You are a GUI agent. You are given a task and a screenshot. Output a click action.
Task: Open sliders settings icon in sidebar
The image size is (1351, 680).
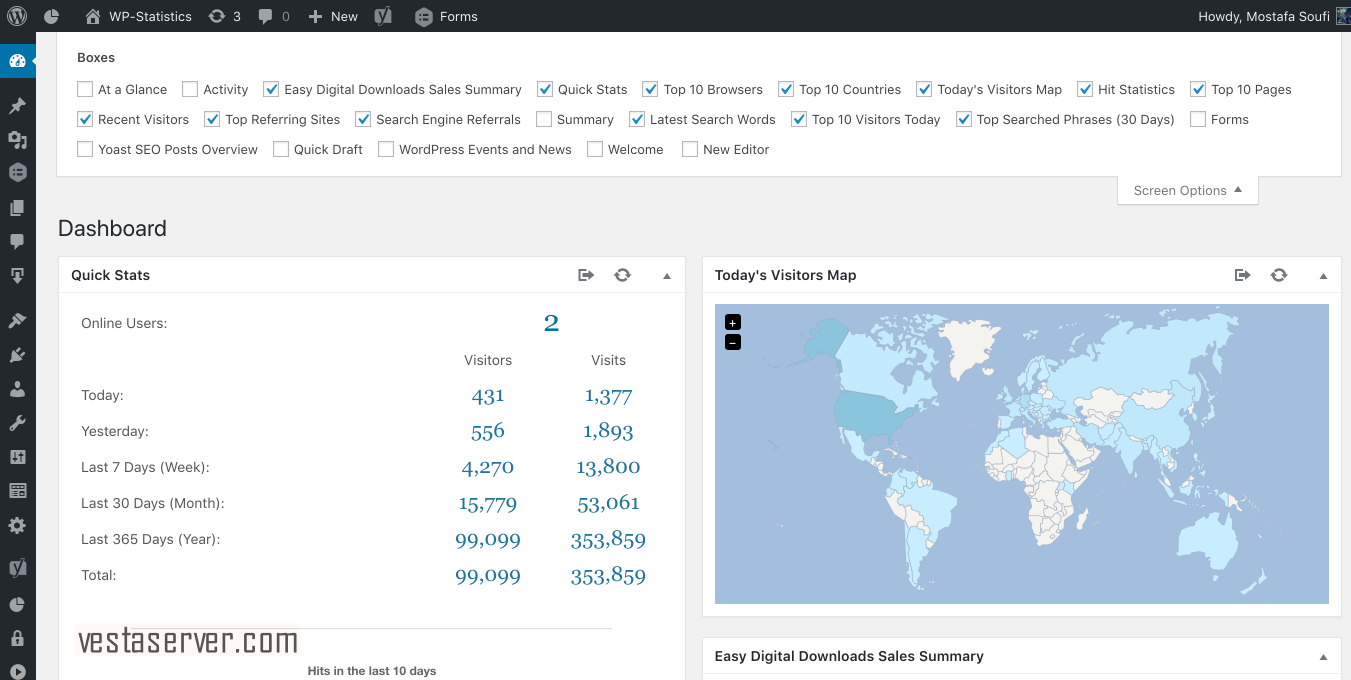click(x=17, y=457)
